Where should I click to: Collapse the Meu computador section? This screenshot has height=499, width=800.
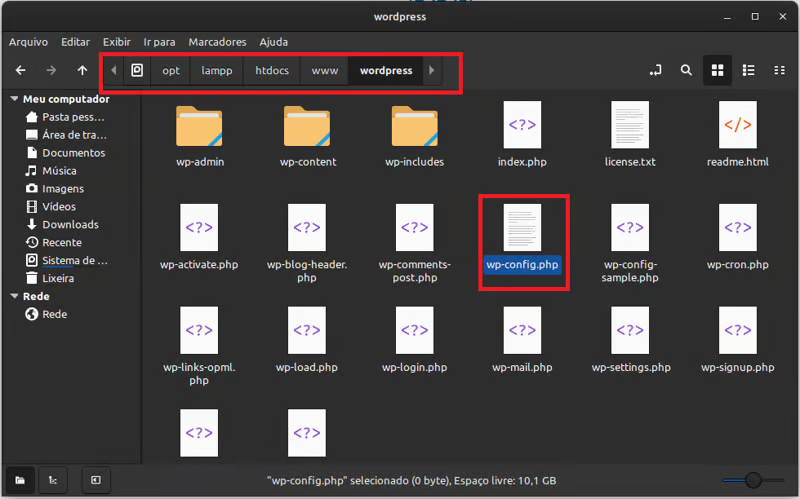click(x=14, y=98)
